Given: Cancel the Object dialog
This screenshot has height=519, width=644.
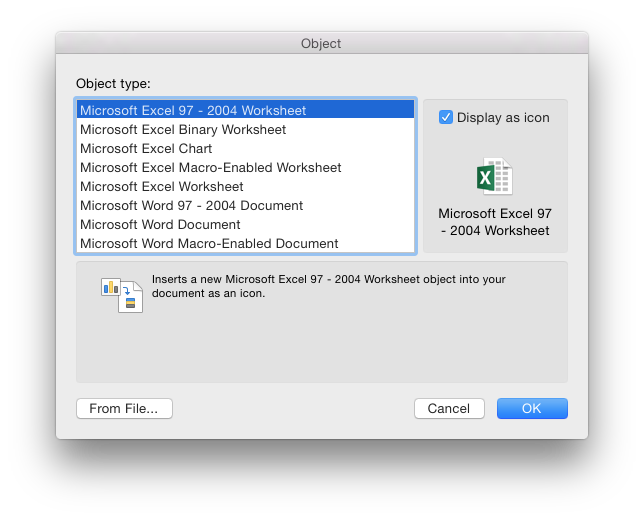Looking at the screenshot, I should tap(449, 409).
